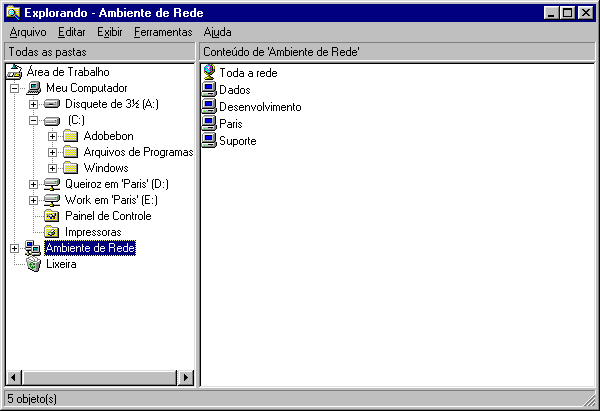600x411 pixels.
Task: Maximize the Explorando window
Action: point(567,13)
